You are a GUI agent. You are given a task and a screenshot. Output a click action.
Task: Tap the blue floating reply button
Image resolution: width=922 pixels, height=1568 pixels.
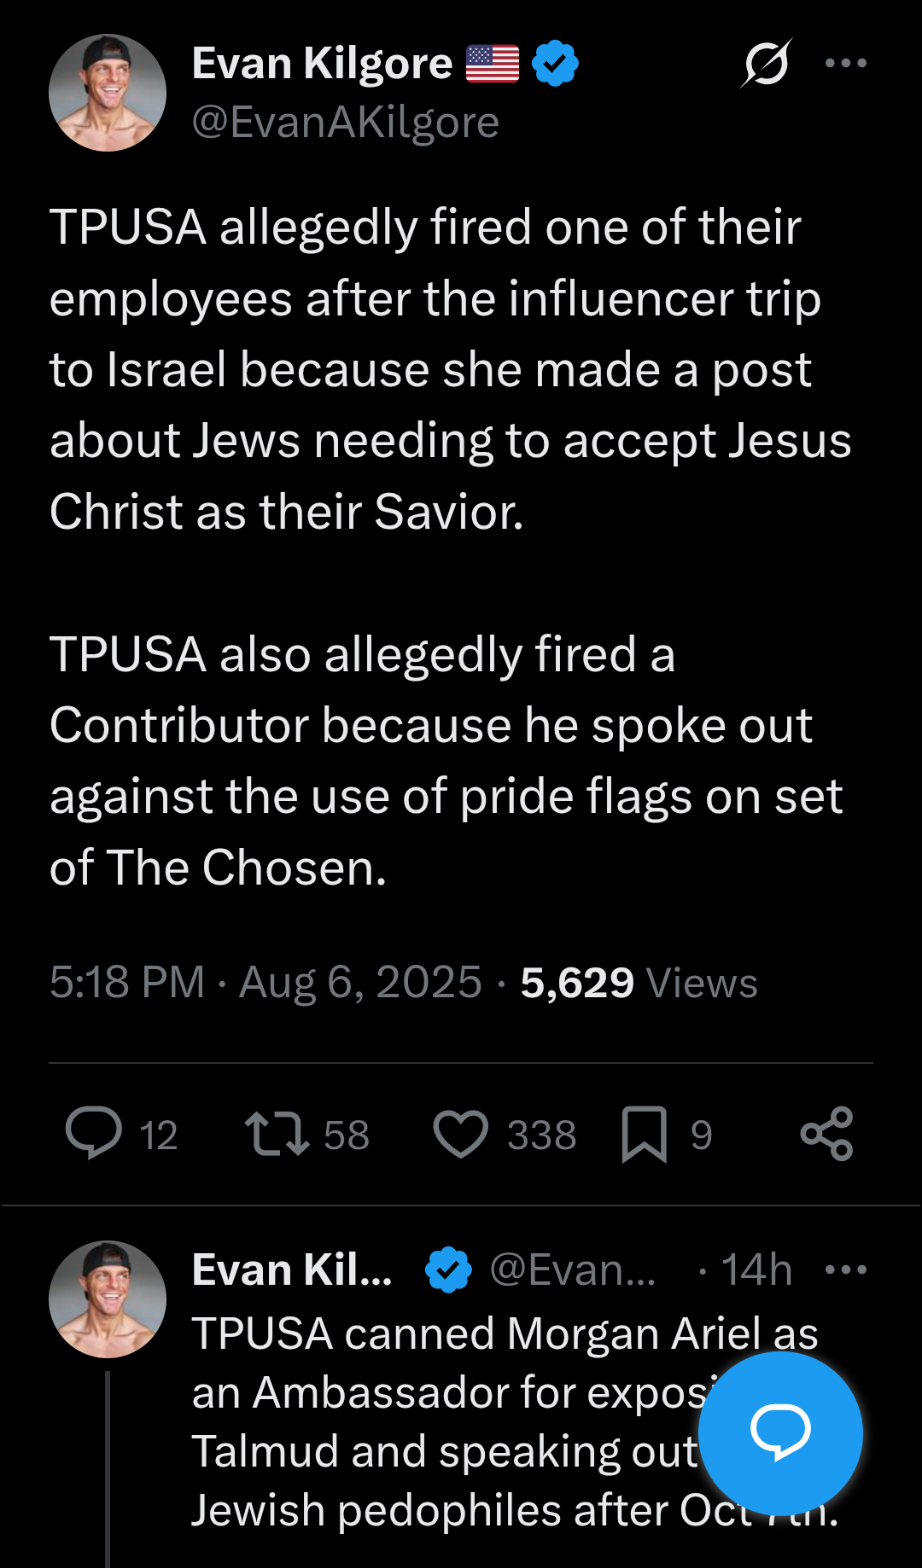click(x=780, y=1433)
